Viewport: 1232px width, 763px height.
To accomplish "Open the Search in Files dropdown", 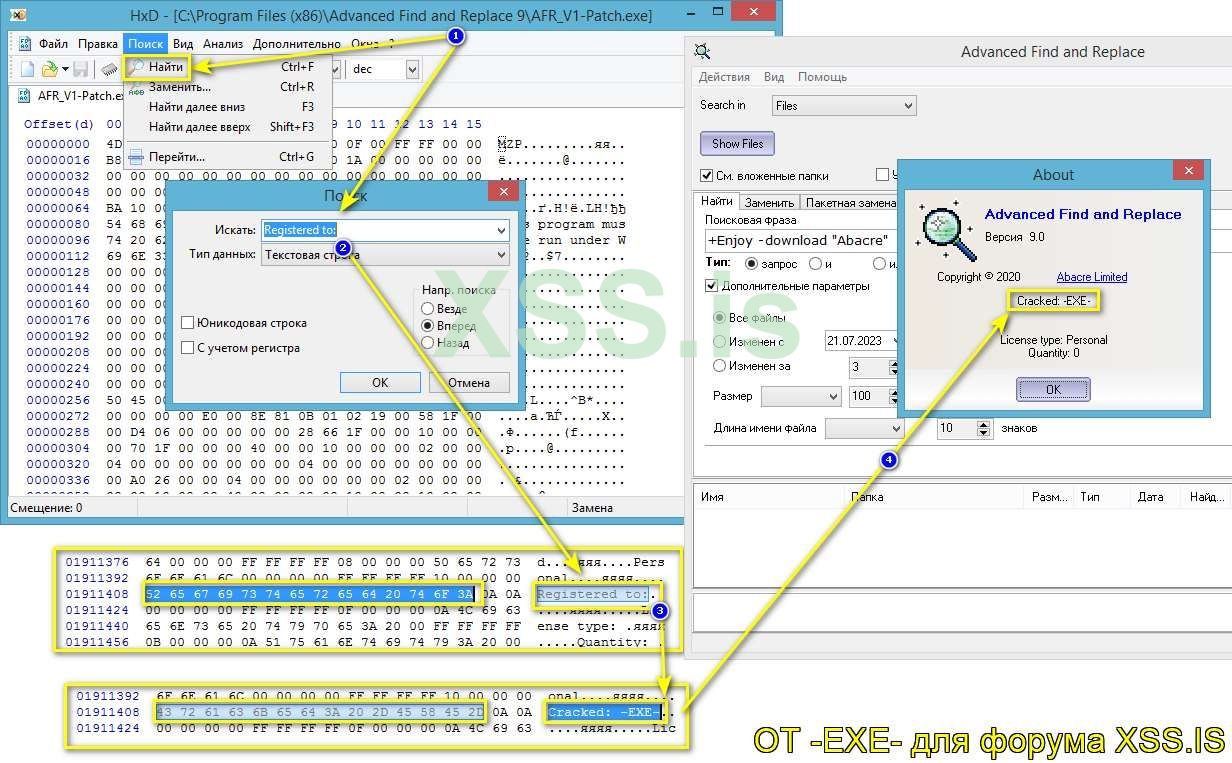I will click(x=844, y=105).
